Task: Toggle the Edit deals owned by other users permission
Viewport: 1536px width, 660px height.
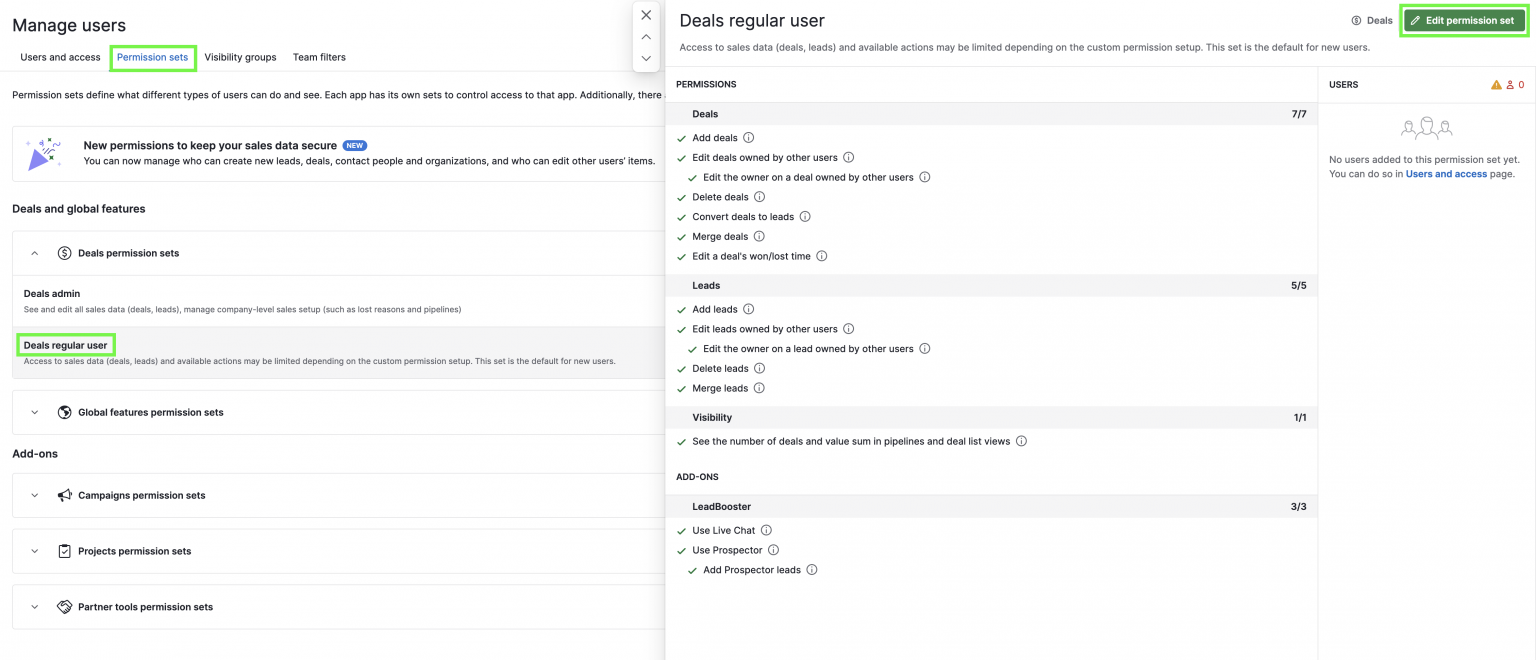Action: (x=682, y=157)
